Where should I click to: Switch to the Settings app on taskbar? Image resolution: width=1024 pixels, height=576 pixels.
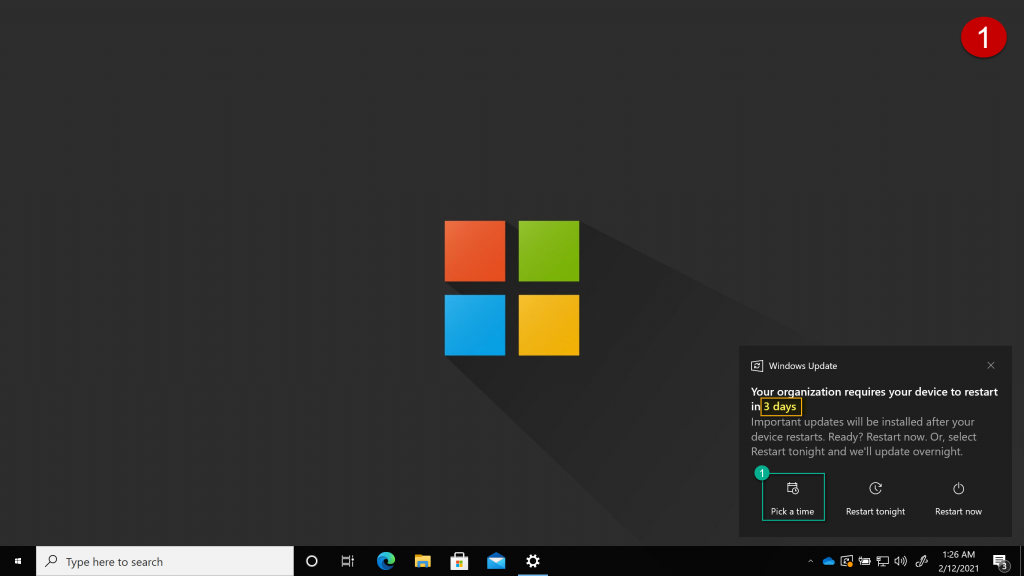[533, 561]
